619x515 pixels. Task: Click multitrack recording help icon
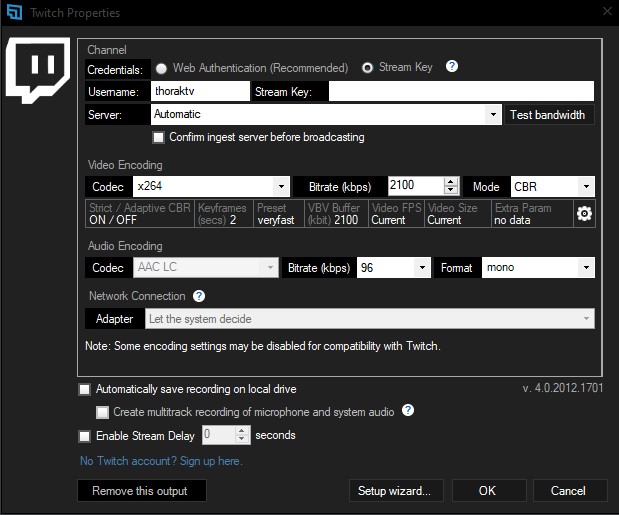(408, 411)
